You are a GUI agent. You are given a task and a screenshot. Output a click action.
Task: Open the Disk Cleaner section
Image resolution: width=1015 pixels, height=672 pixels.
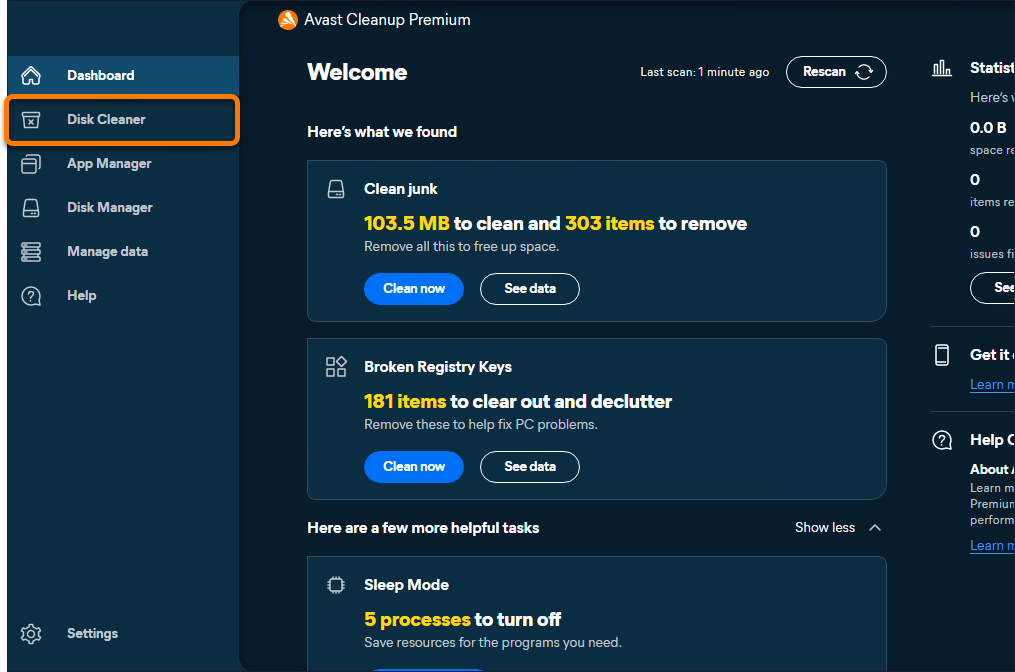click(x=123, y=120)
